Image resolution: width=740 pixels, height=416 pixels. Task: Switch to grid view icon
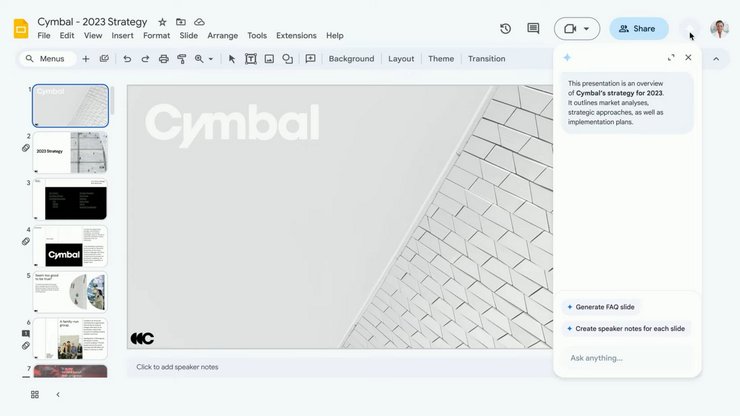(x=35, y=395)
